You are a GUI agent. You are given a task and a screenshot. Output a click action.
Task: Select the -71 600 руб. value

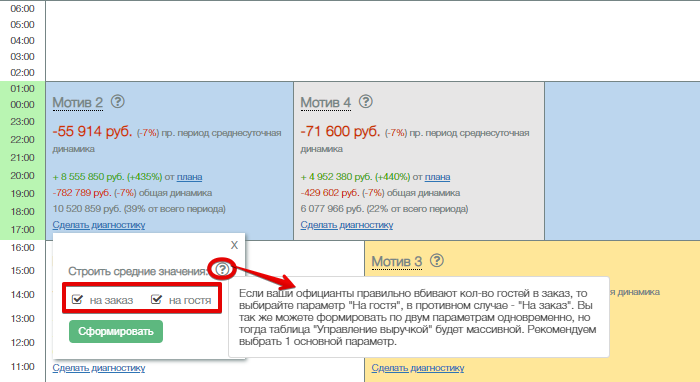click(x=340, y=131)
